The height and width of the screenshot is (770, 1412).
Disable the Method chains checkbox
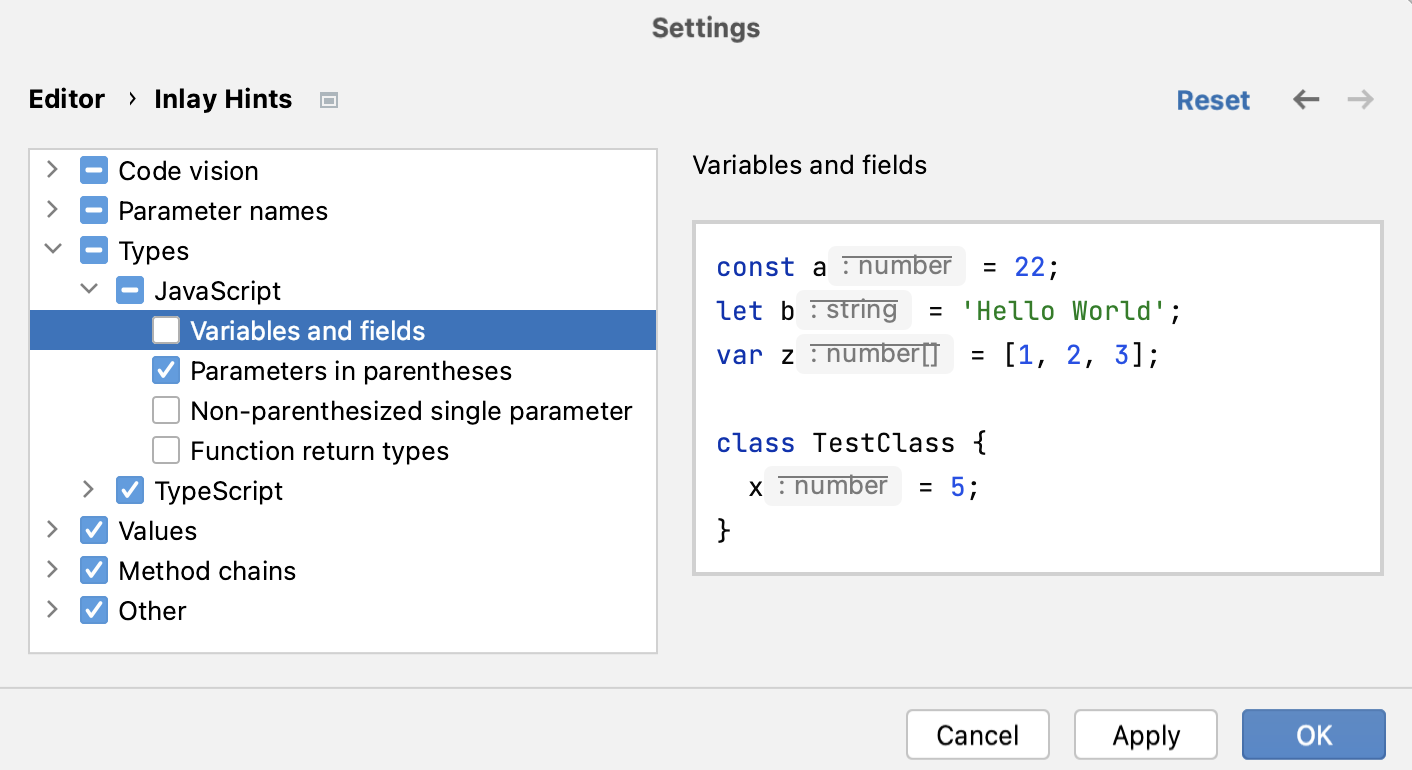tap(93, 570)
